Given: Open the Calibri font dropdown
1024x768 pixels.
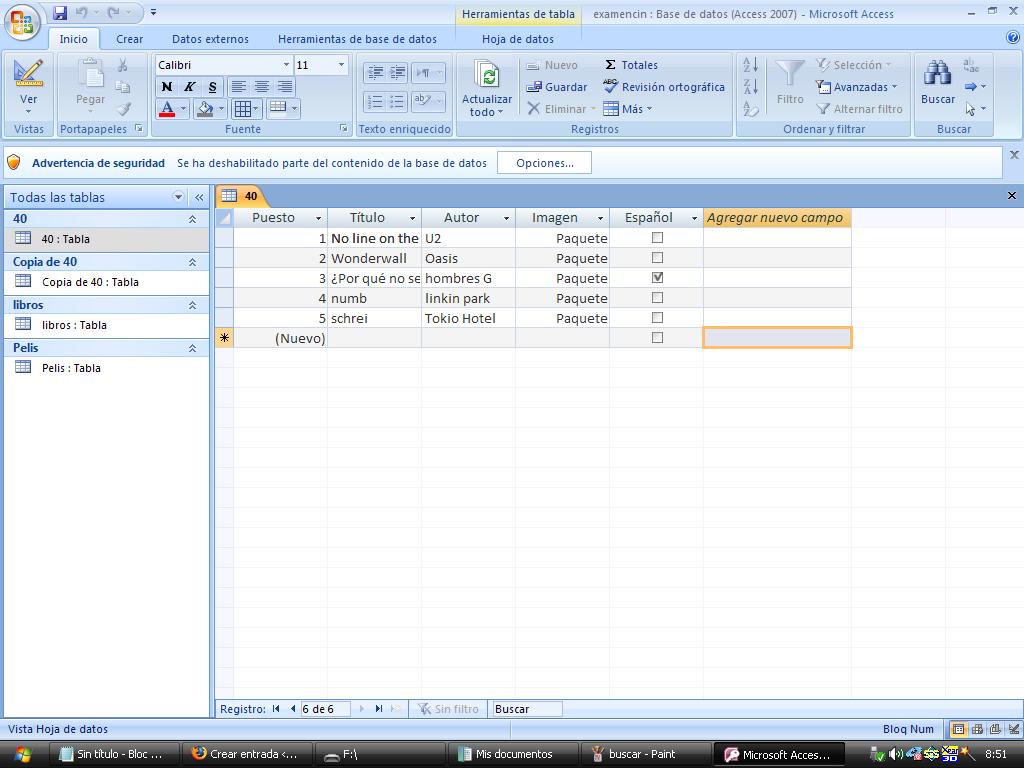Looking at the screenshot, I should point(286,63).
